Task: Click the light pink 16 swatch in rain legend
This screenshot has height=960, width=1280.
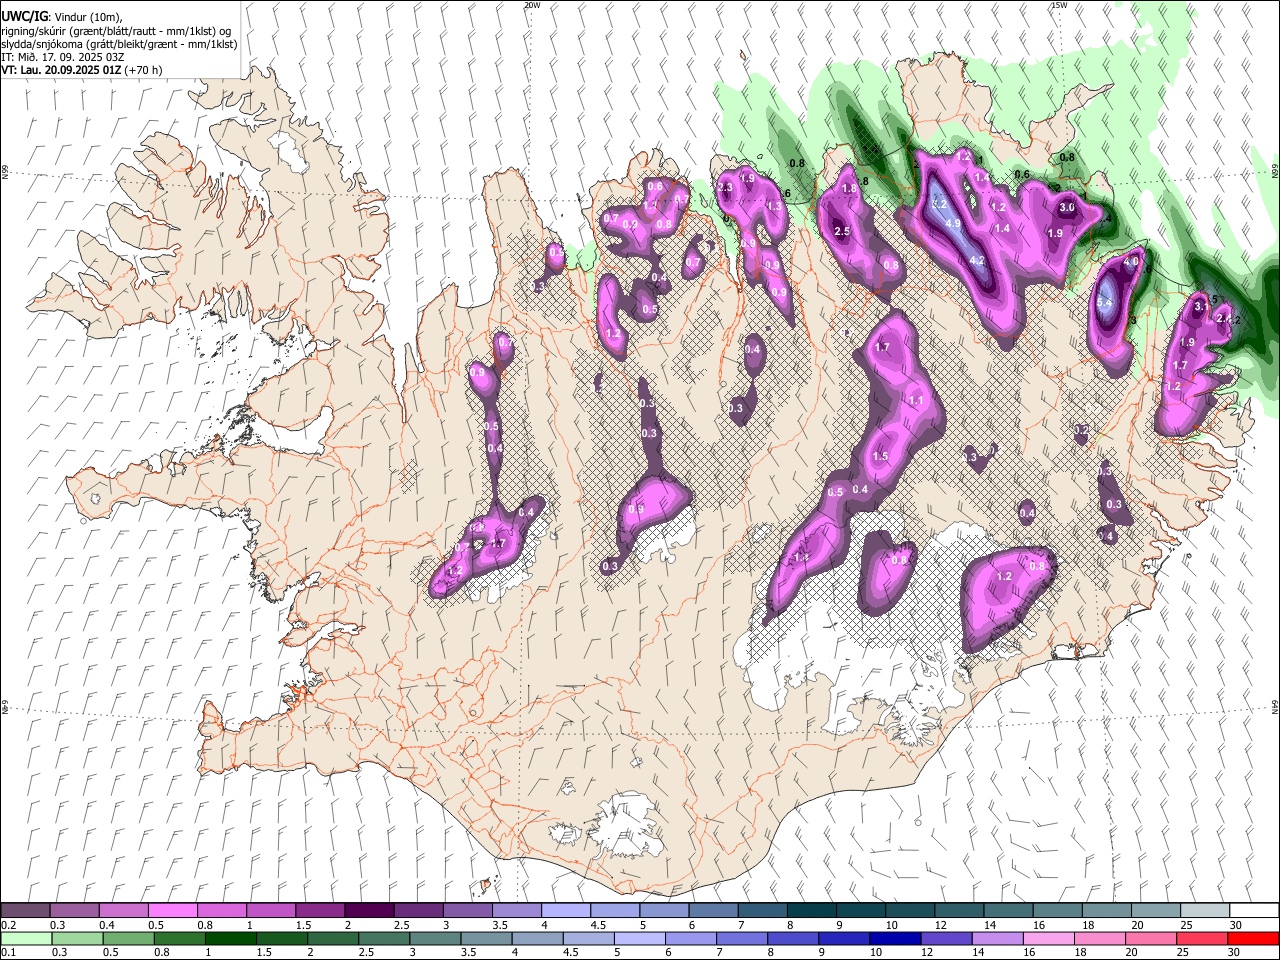Action: click(1049, 938)
